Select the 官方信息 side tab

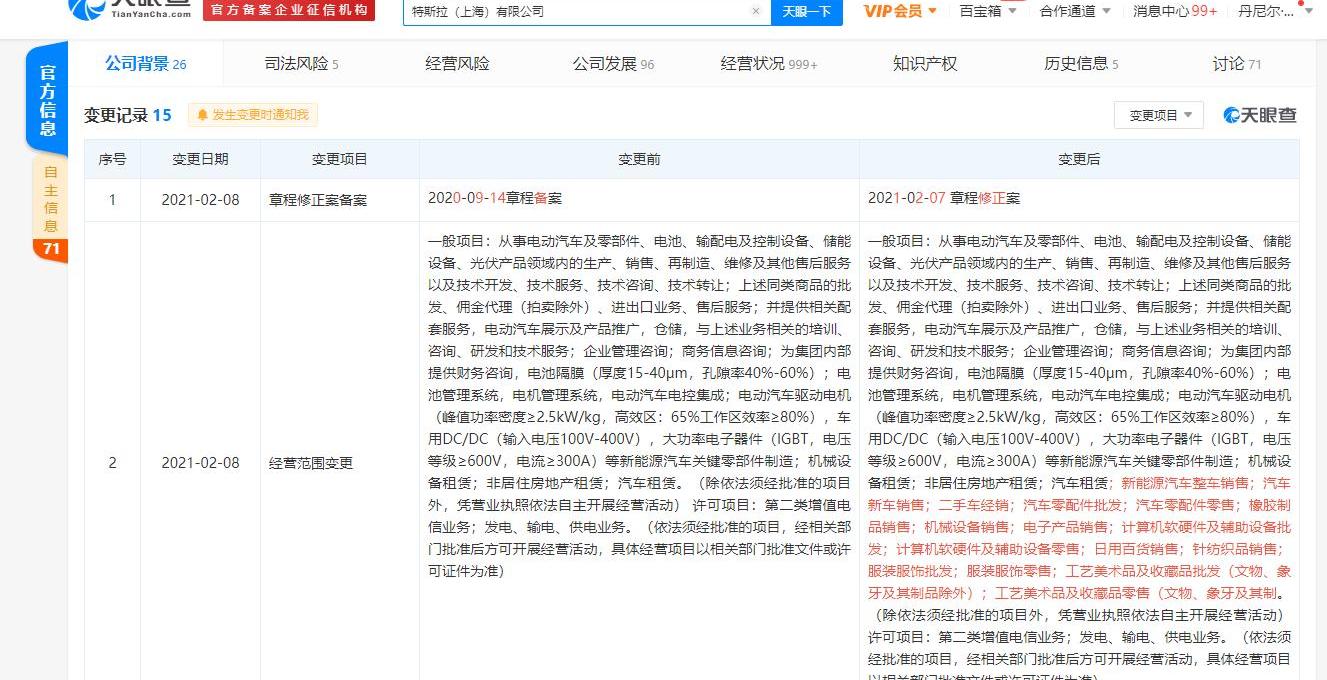tap(48, 99)
